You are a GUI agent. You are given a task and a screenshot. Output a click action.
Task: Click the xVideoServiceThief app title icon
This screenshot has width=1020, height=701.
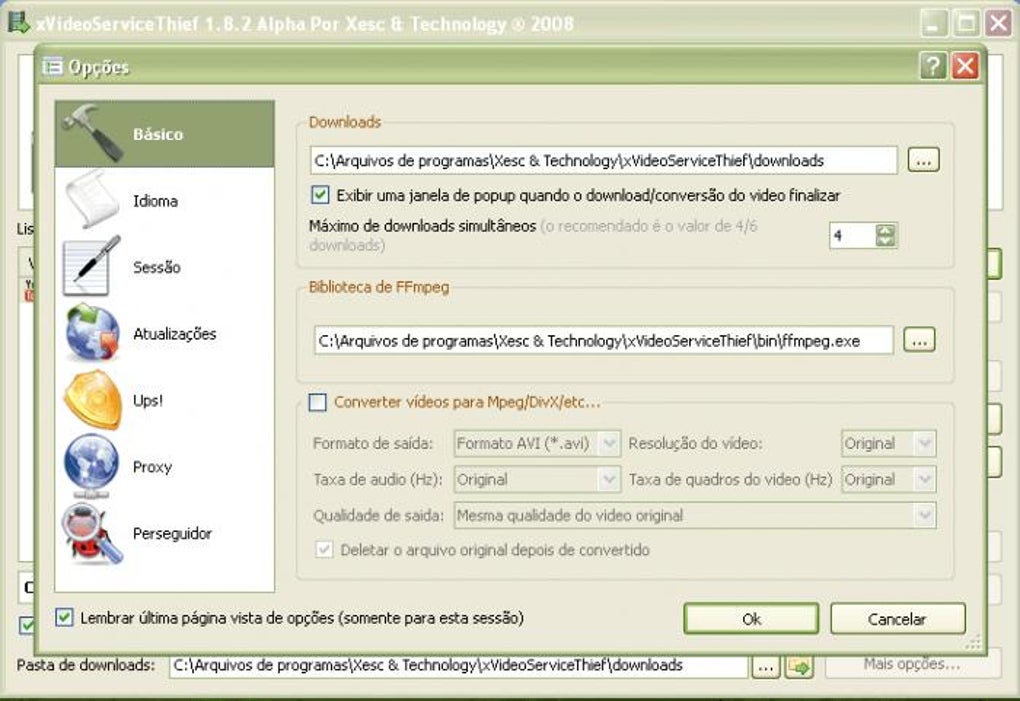(19, 22)
